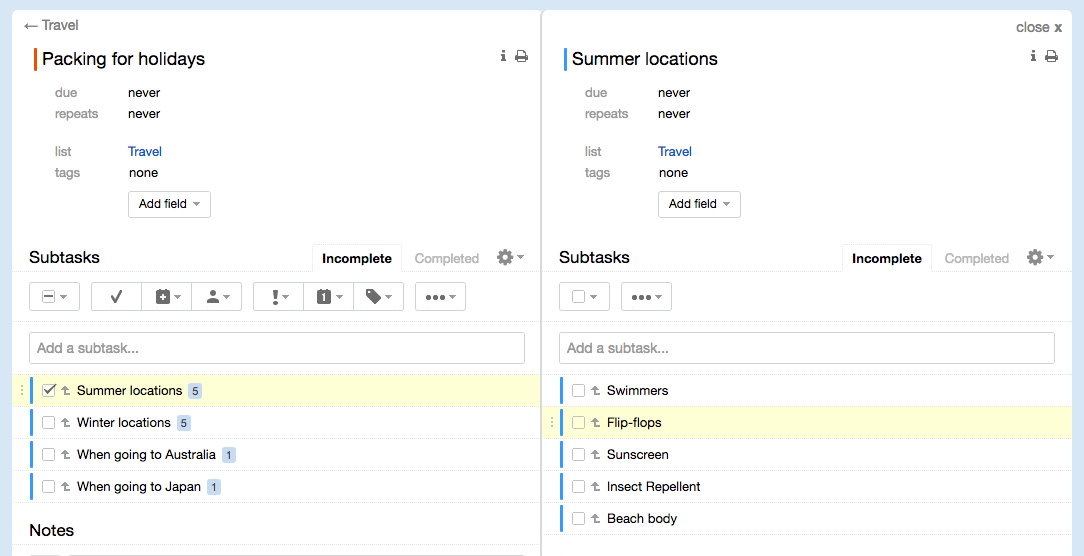Open more actions ellipsis in left toolbar
Viewport: 1084px width, 556px height.
440,297
